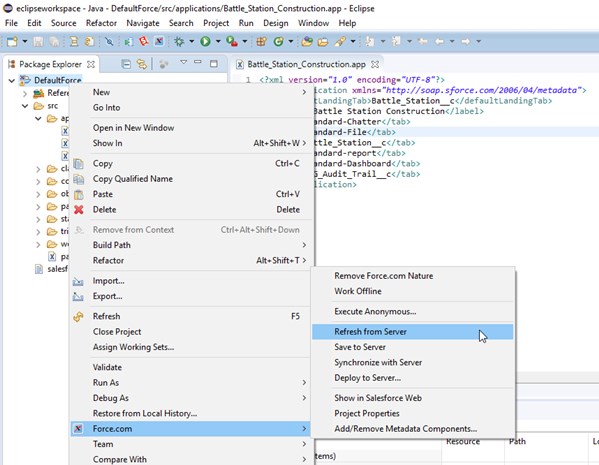The height and width of the screenshot is (465, 599).
Task: Choose Show in Salesforce Web
Action: coord(413,398)
